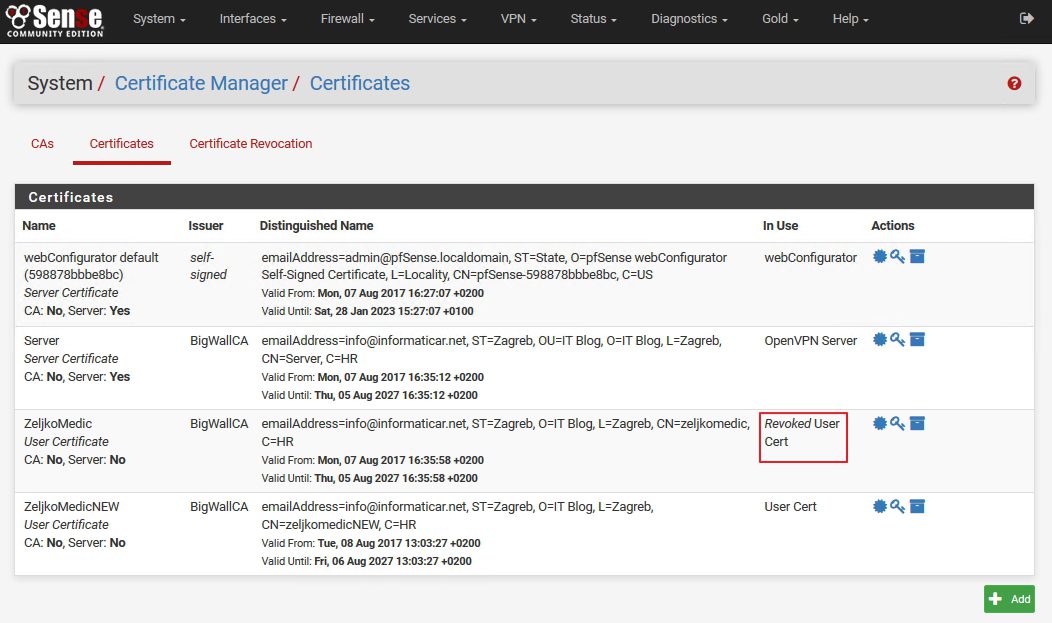Export certificate for revoked ZeljkoMedic row
Screen dimensions: 1052x623
coord(880,423)
